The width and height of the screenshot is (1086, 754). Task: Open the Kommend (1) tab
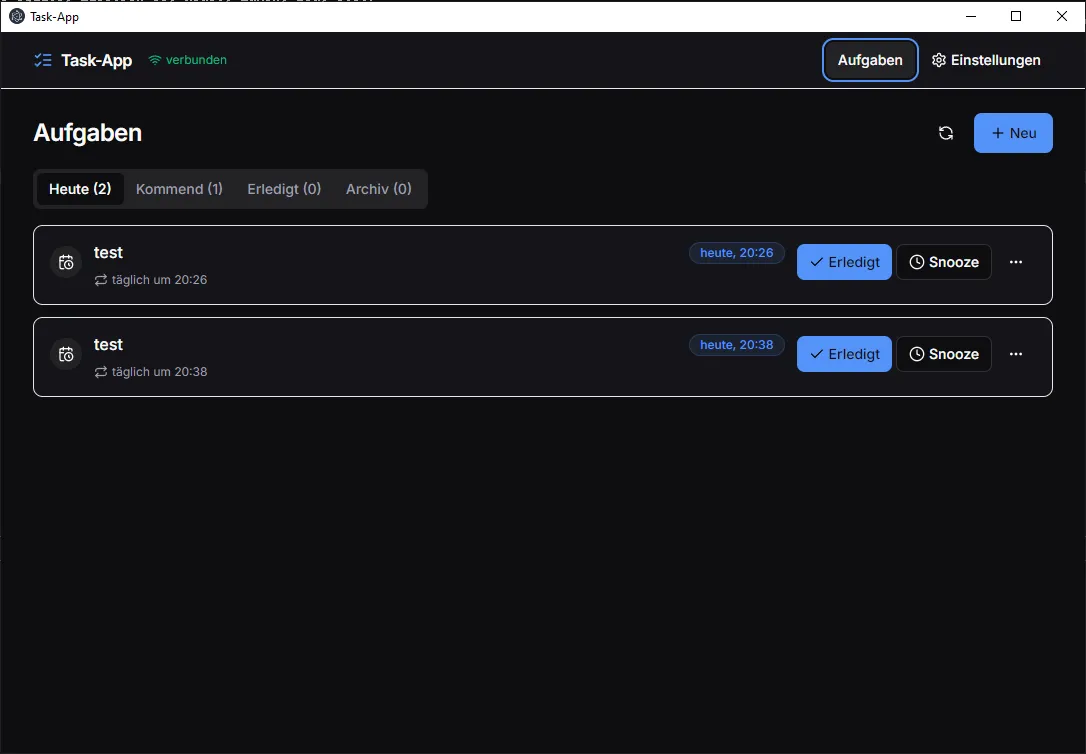(x=179, y=189)
